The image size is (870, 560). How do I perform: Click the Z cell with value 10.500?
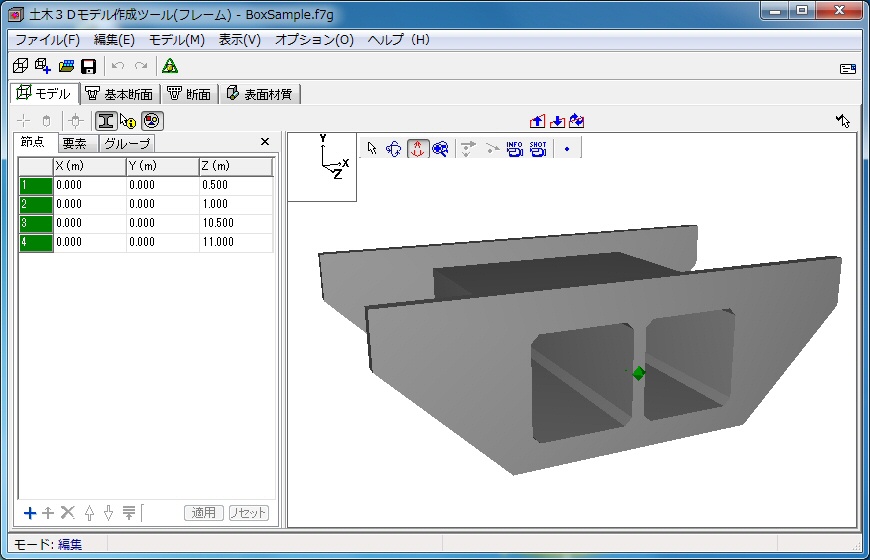tap(236, 223)
